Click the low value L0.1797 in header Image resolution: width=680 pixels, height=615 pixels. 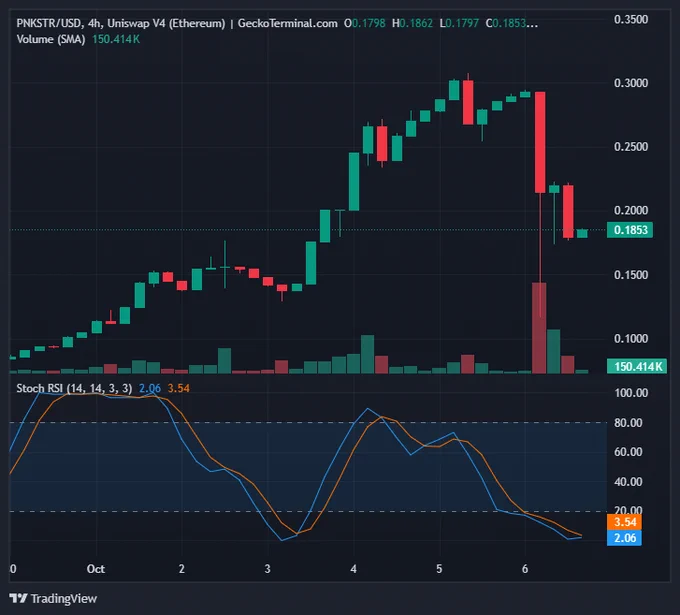[x=459, y=23]
